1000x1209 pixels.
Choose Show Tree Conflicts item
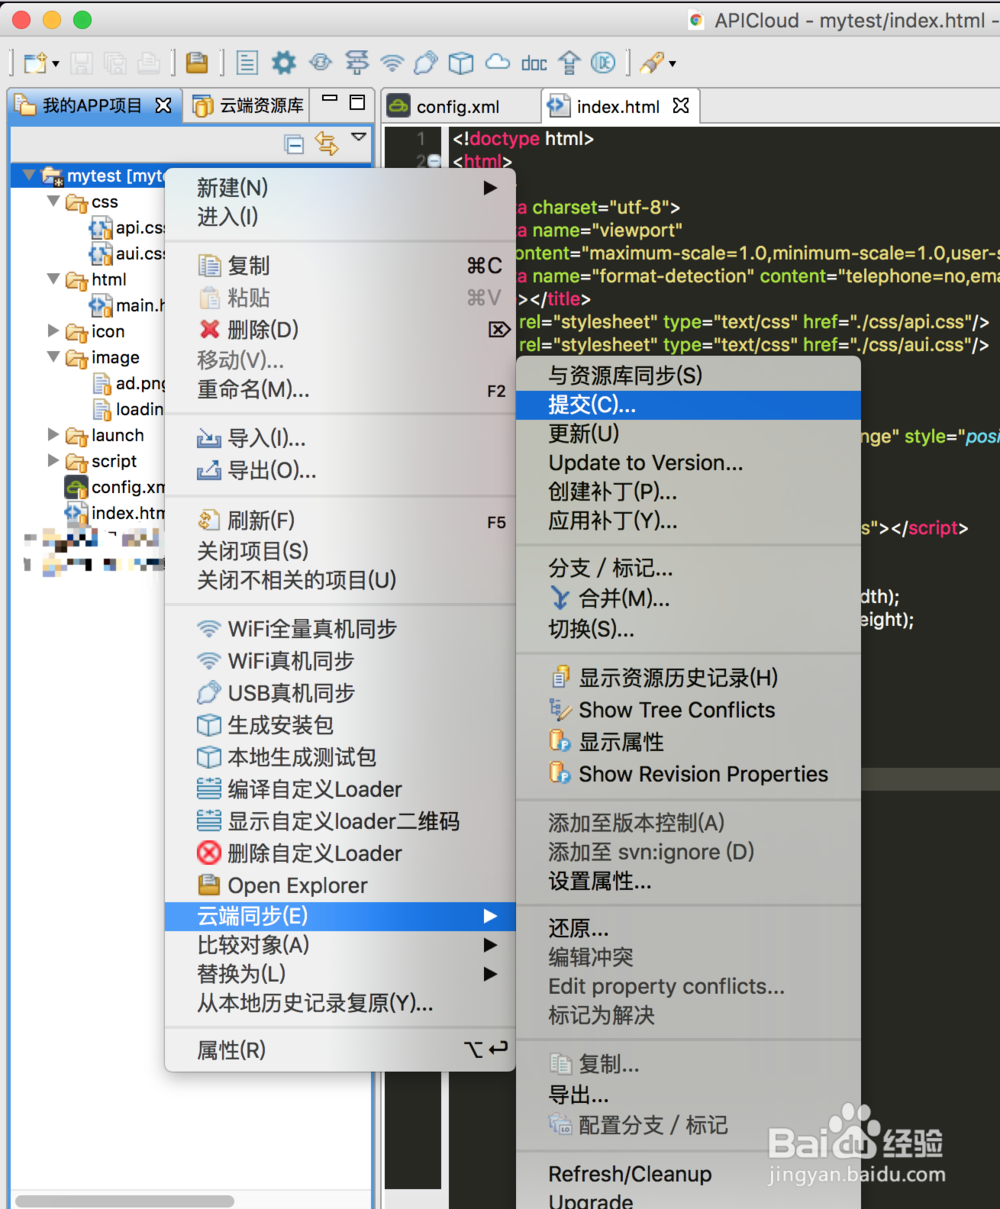(x=688, y=710)
